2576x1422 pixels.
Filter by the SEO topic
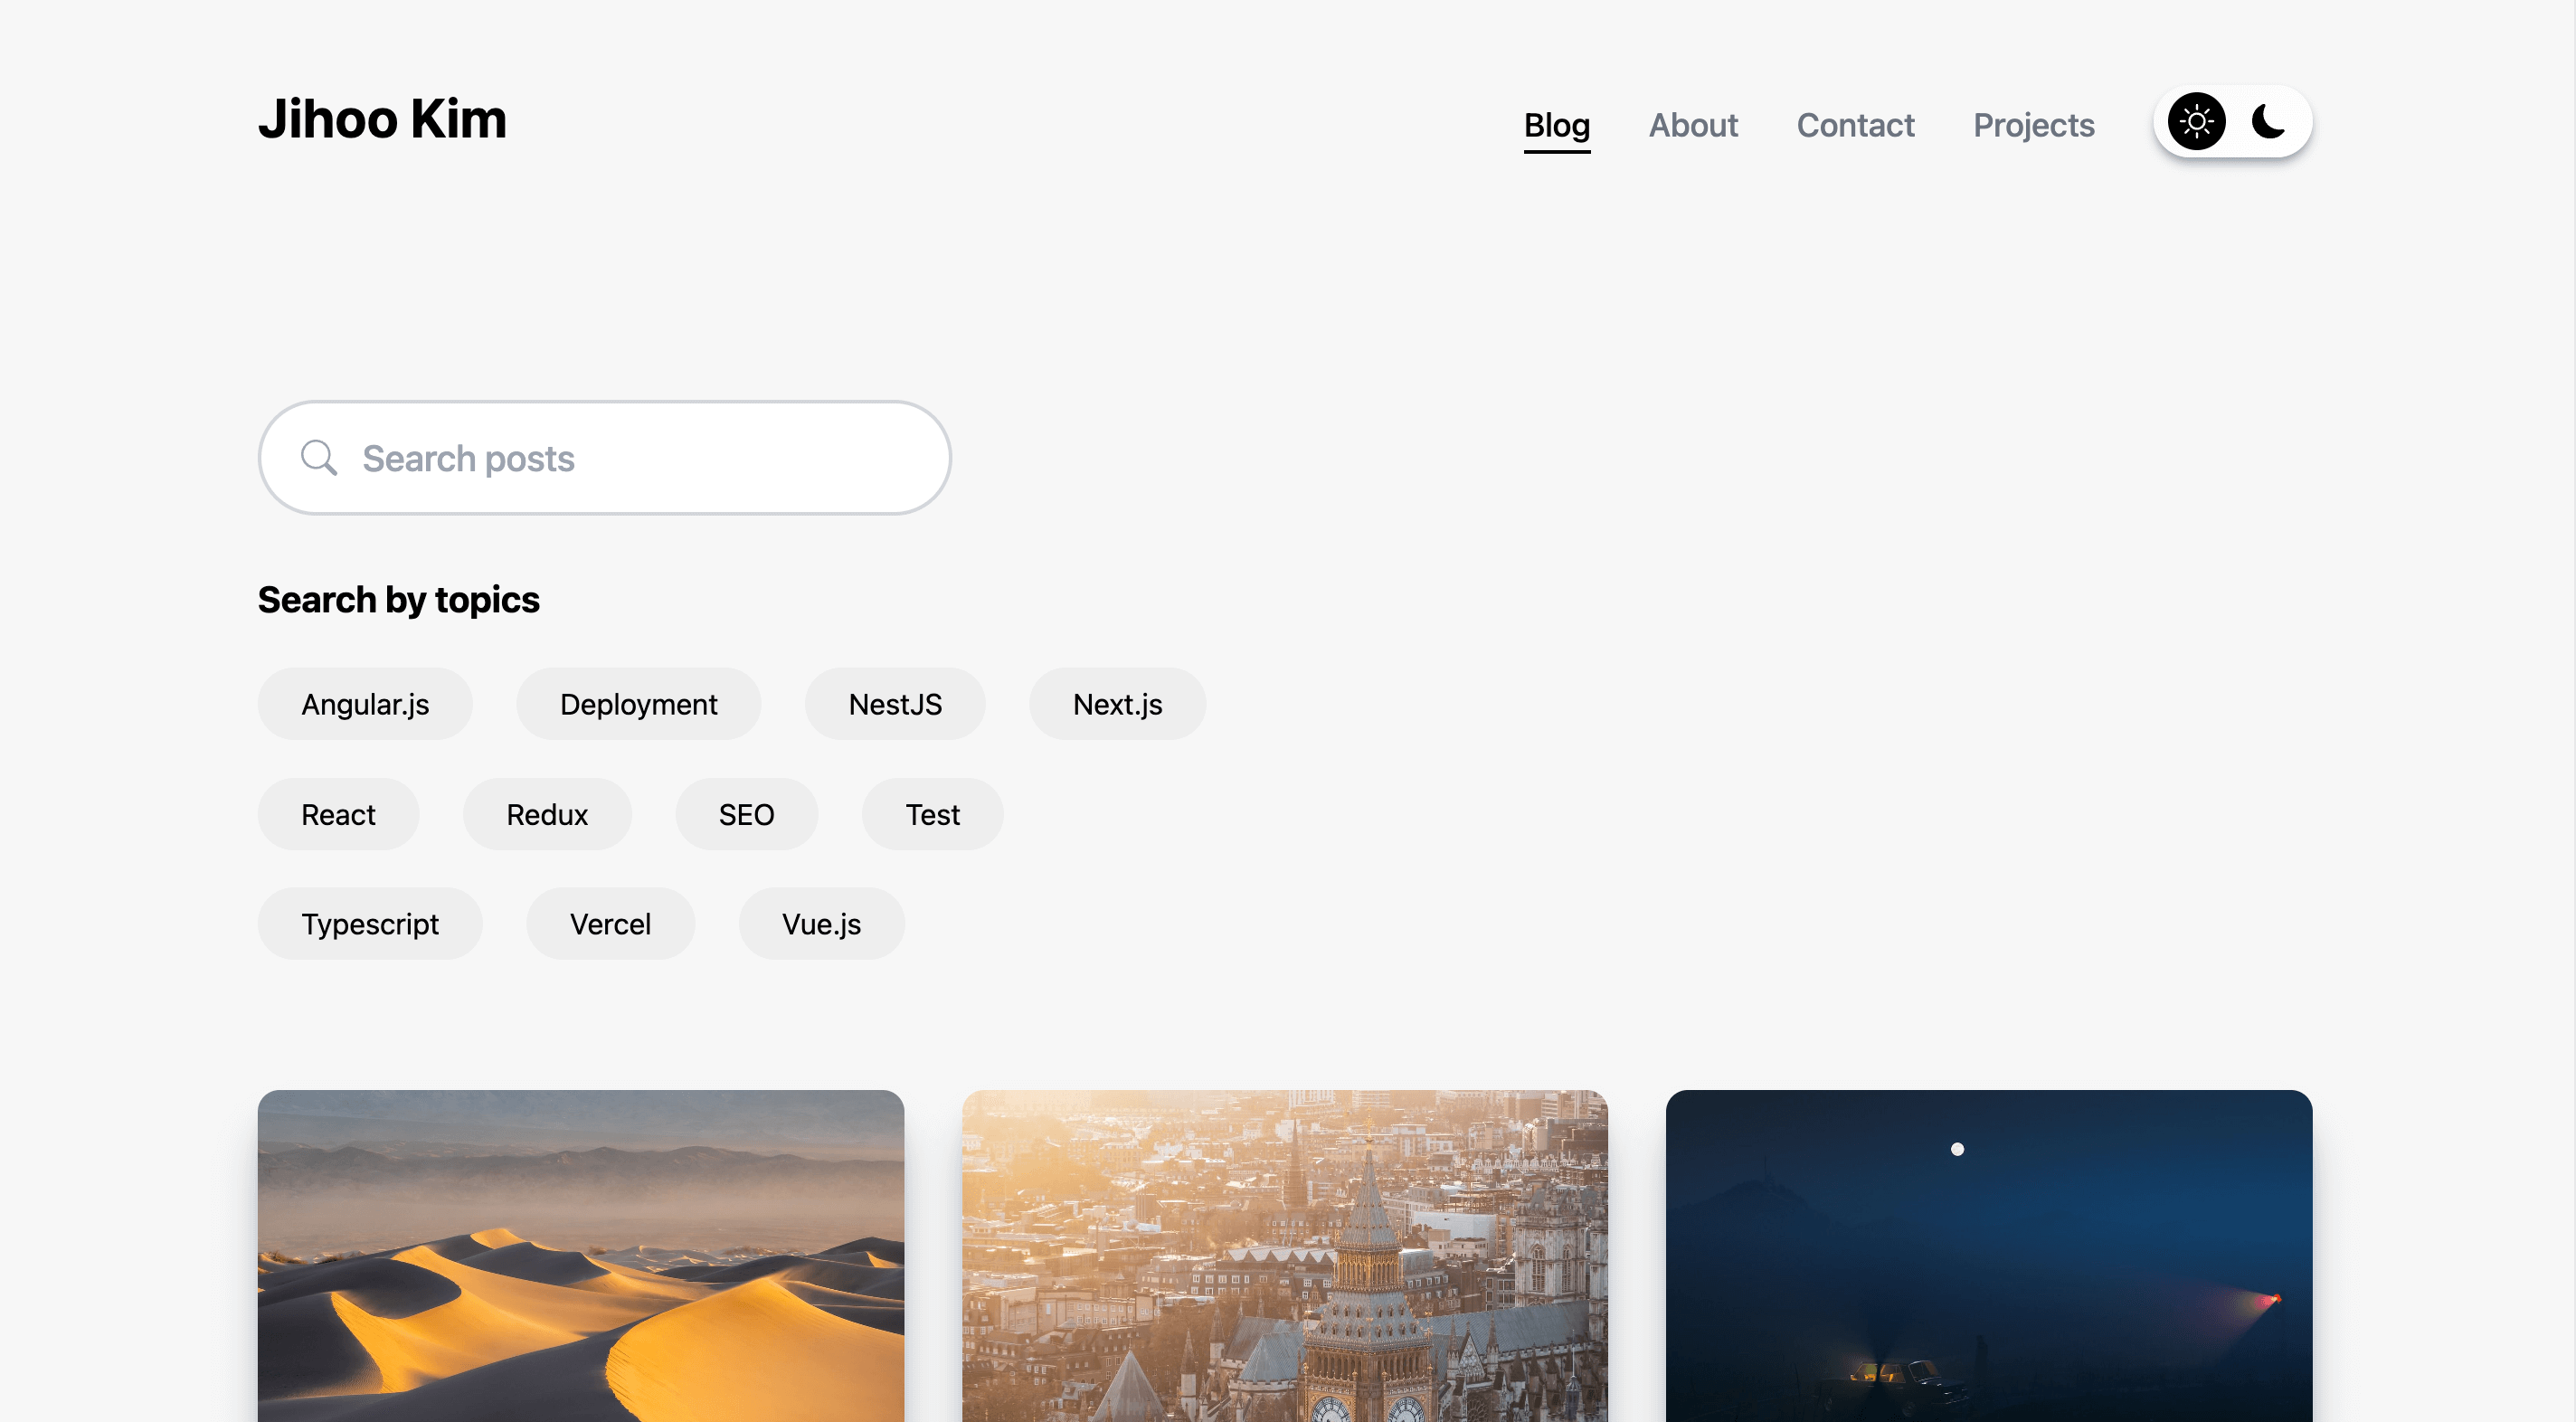pyautogui.click(x=746, y=814)
